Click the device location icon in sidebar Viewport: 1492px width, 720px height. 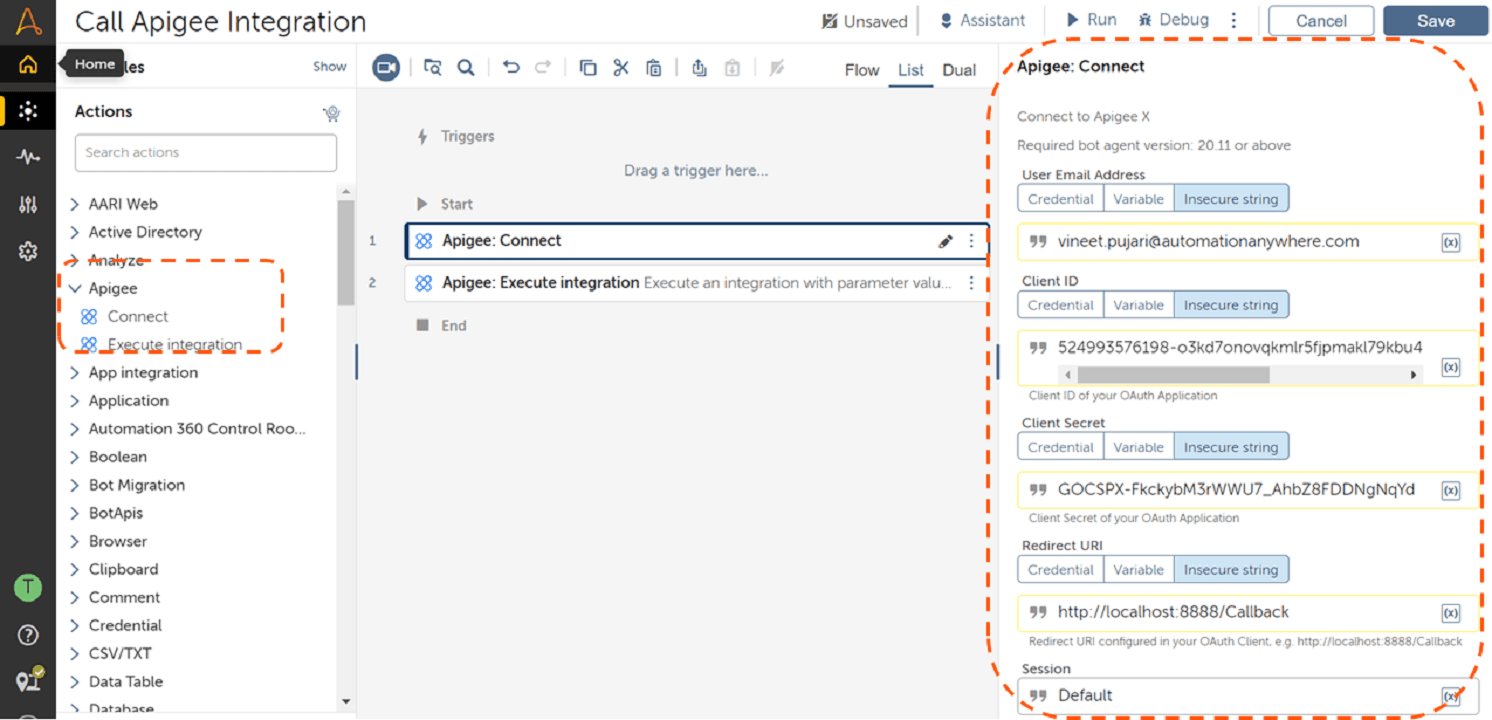pos(28,681)
